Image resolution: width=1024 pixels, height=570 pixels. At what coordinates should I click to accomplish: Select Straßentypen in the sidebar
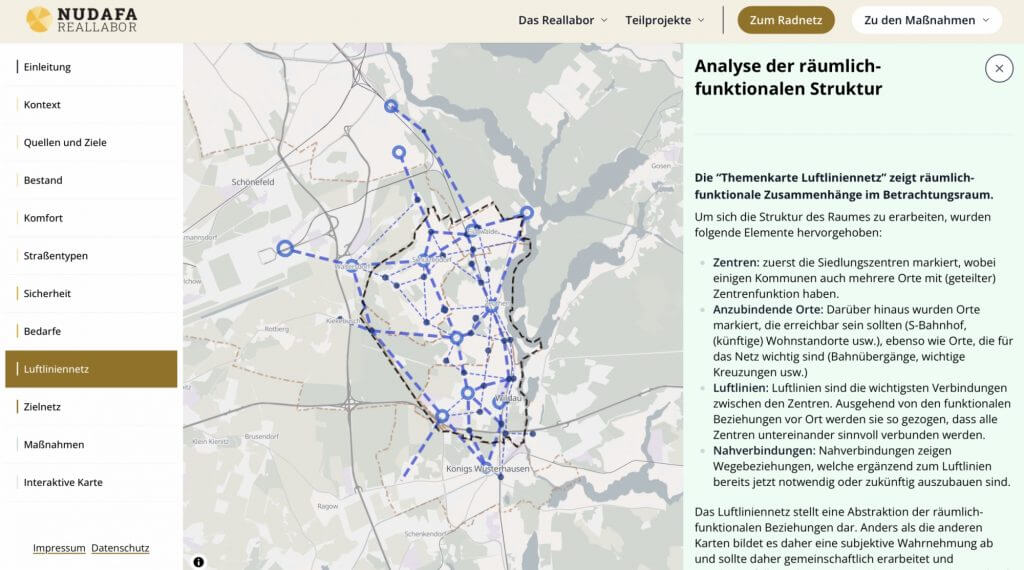[56, 256]
